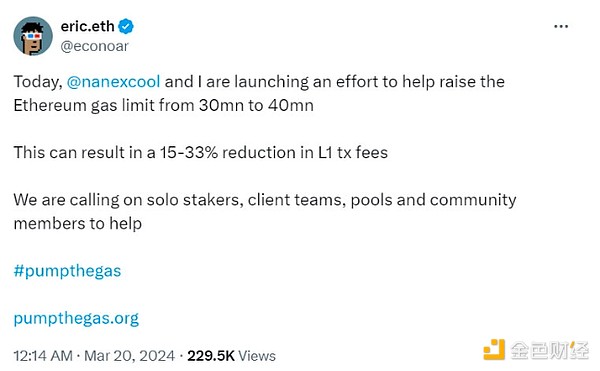Open the three-dot more options menu

tap(561, 26)
